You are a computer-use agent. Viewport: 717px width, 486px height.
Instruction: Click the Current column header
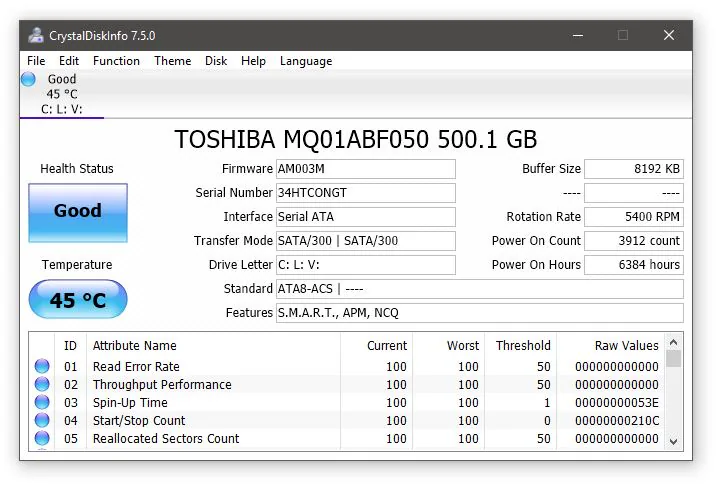(x=376, y=346)
